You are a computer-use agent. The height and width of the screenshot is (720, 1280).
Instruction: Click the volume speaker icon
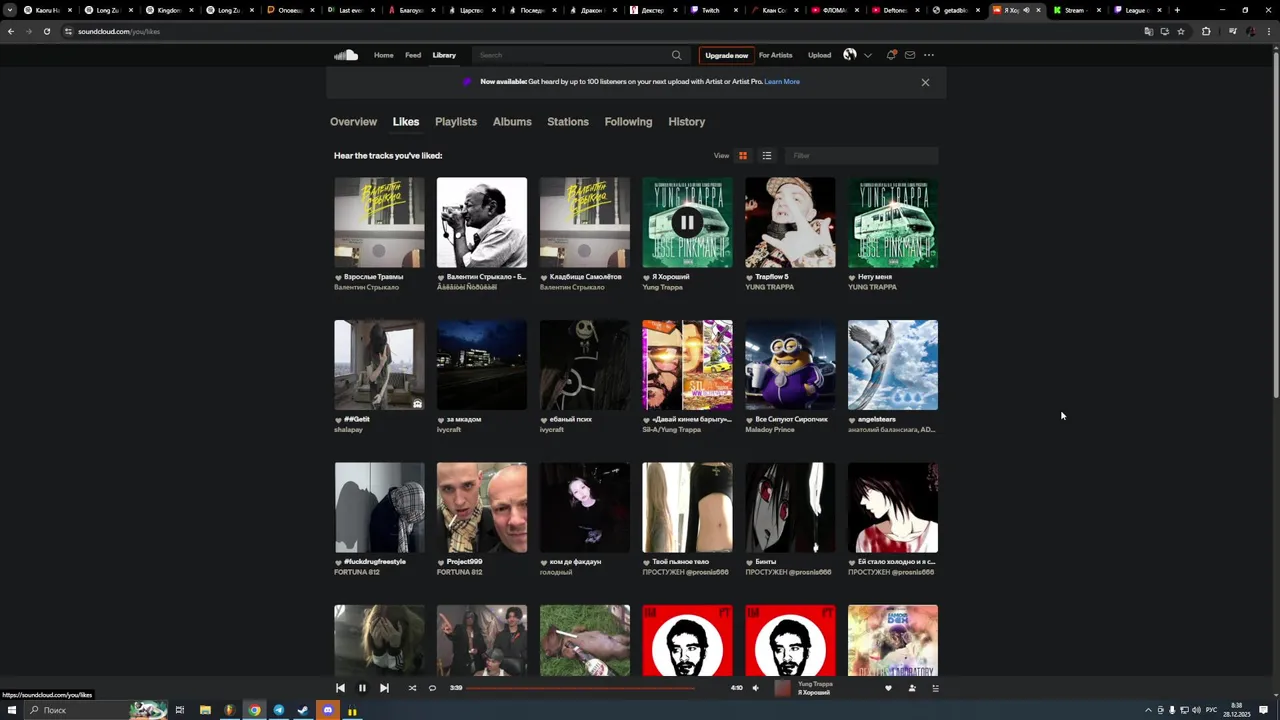pos(755,688)
